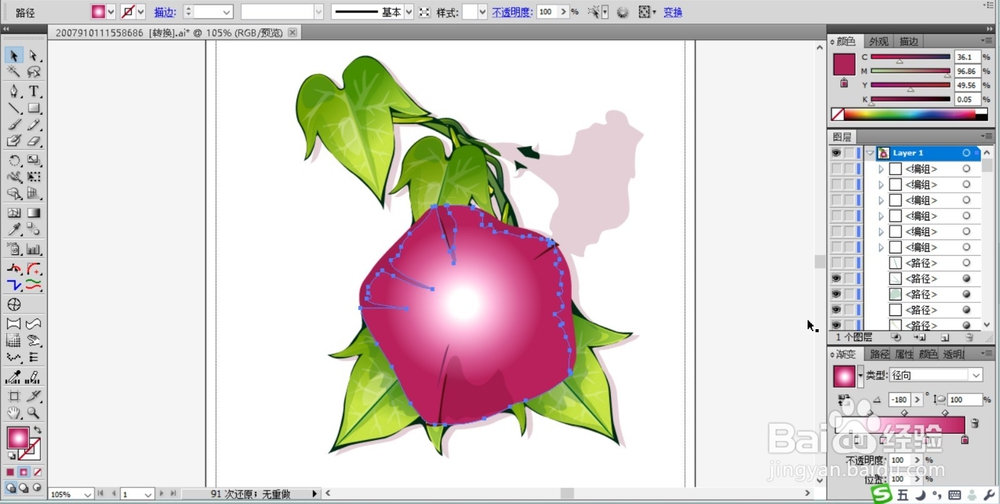Image resolution: width=1000 pixels, height=504 pixels.
Task: Select the Hand tool
Action: click(14, 413)
